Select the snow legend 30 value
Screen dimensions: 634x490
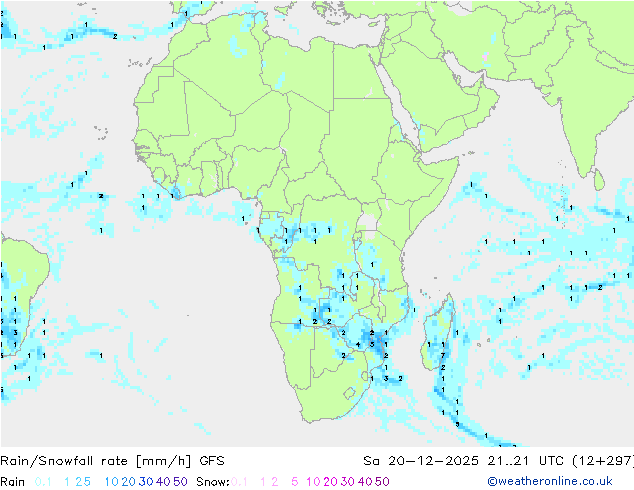[348, 482]
